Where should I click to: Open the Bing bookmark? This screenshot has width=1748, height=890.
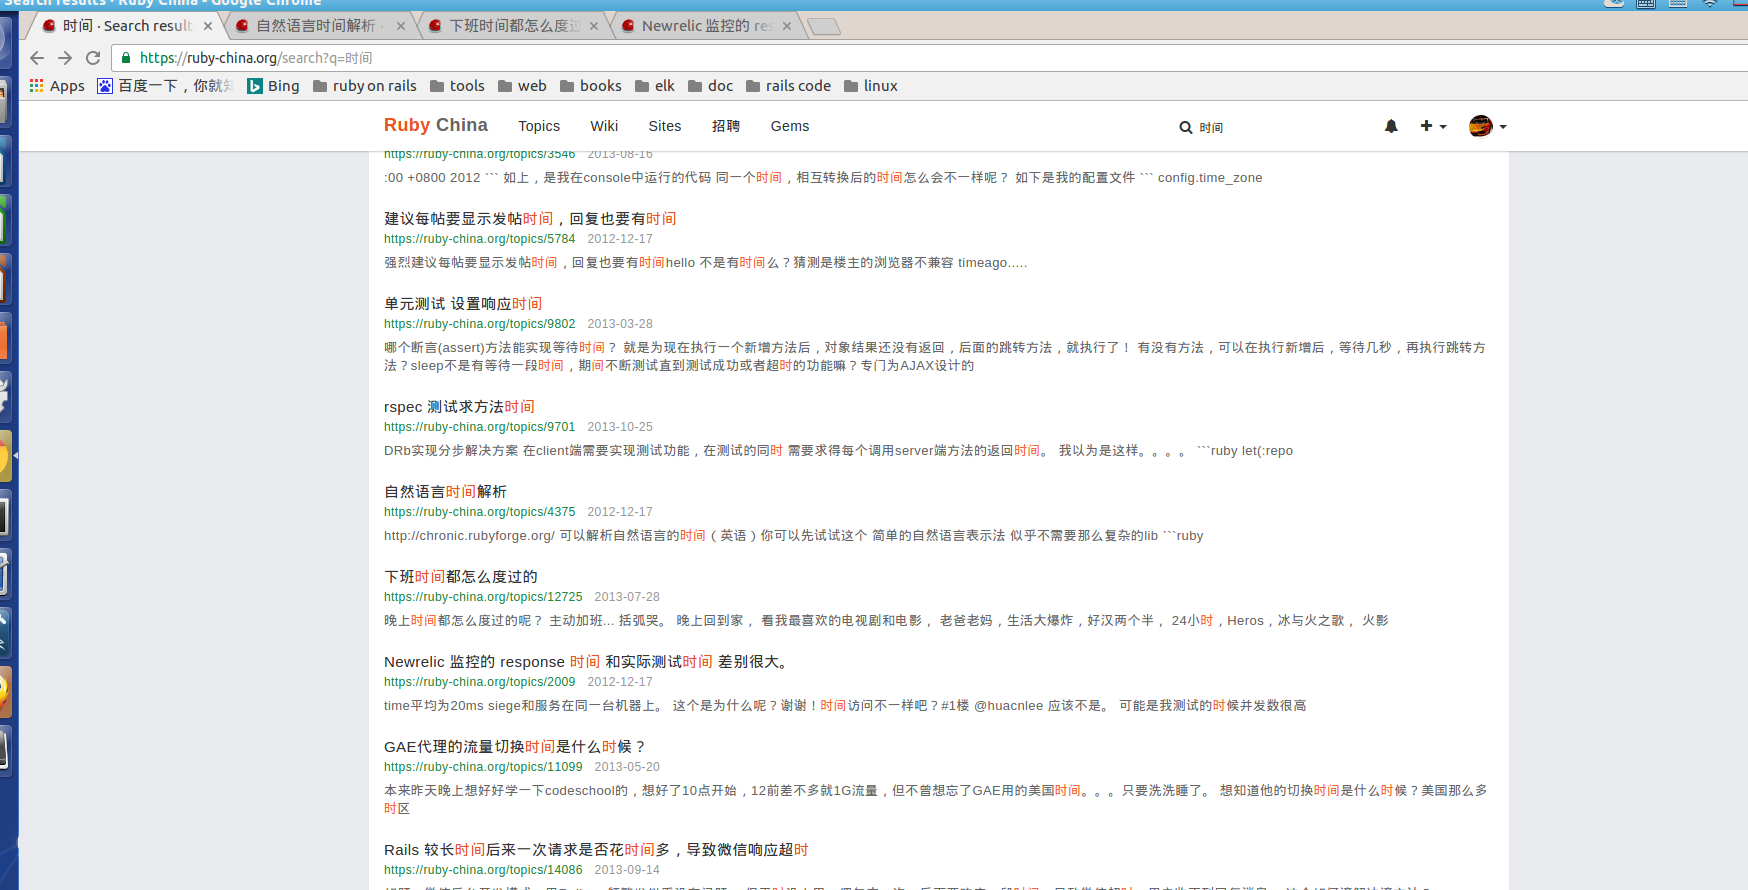click(x=273, y=86)
